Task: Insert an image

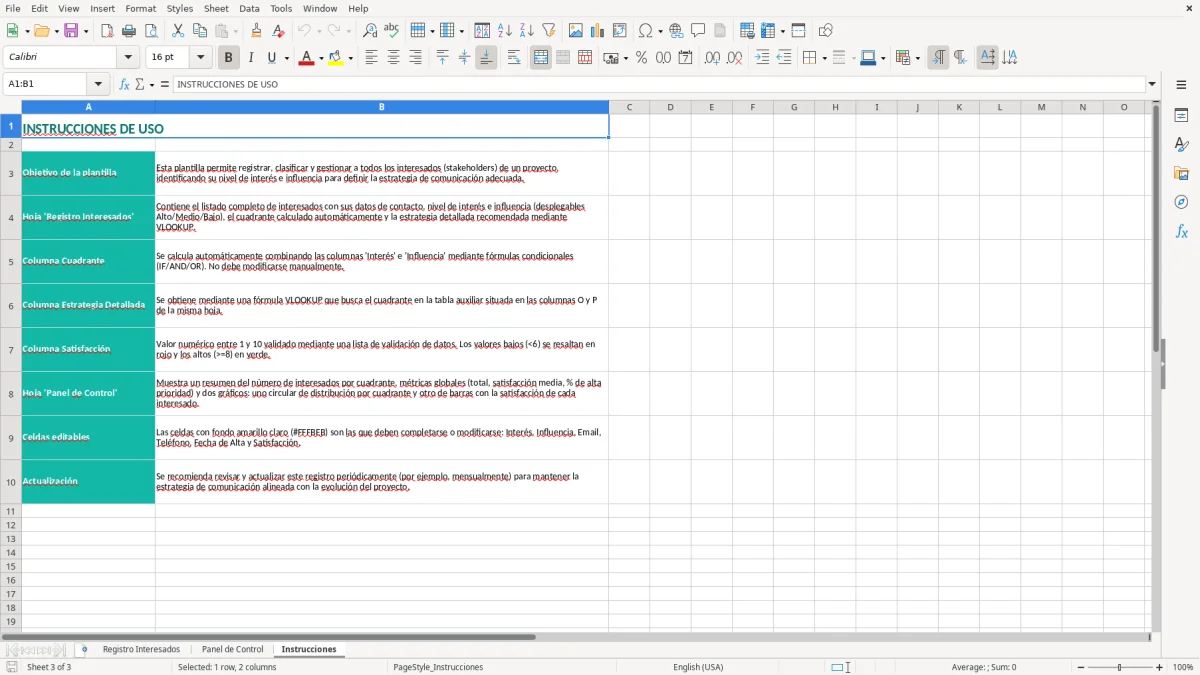Action: pyautogui.click(x=576, y=31)
